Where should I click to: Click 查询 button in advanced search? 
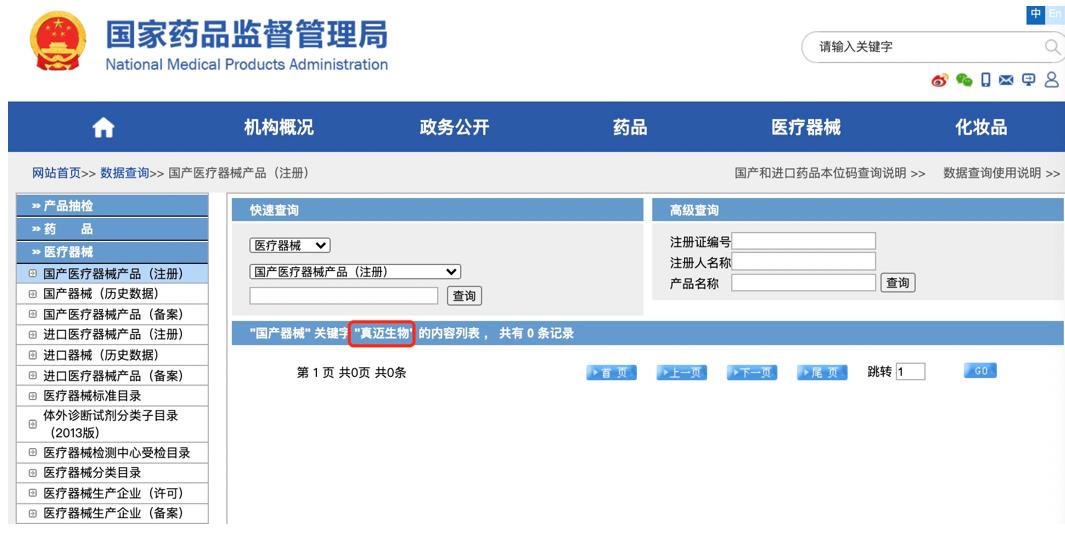[898, 283]
